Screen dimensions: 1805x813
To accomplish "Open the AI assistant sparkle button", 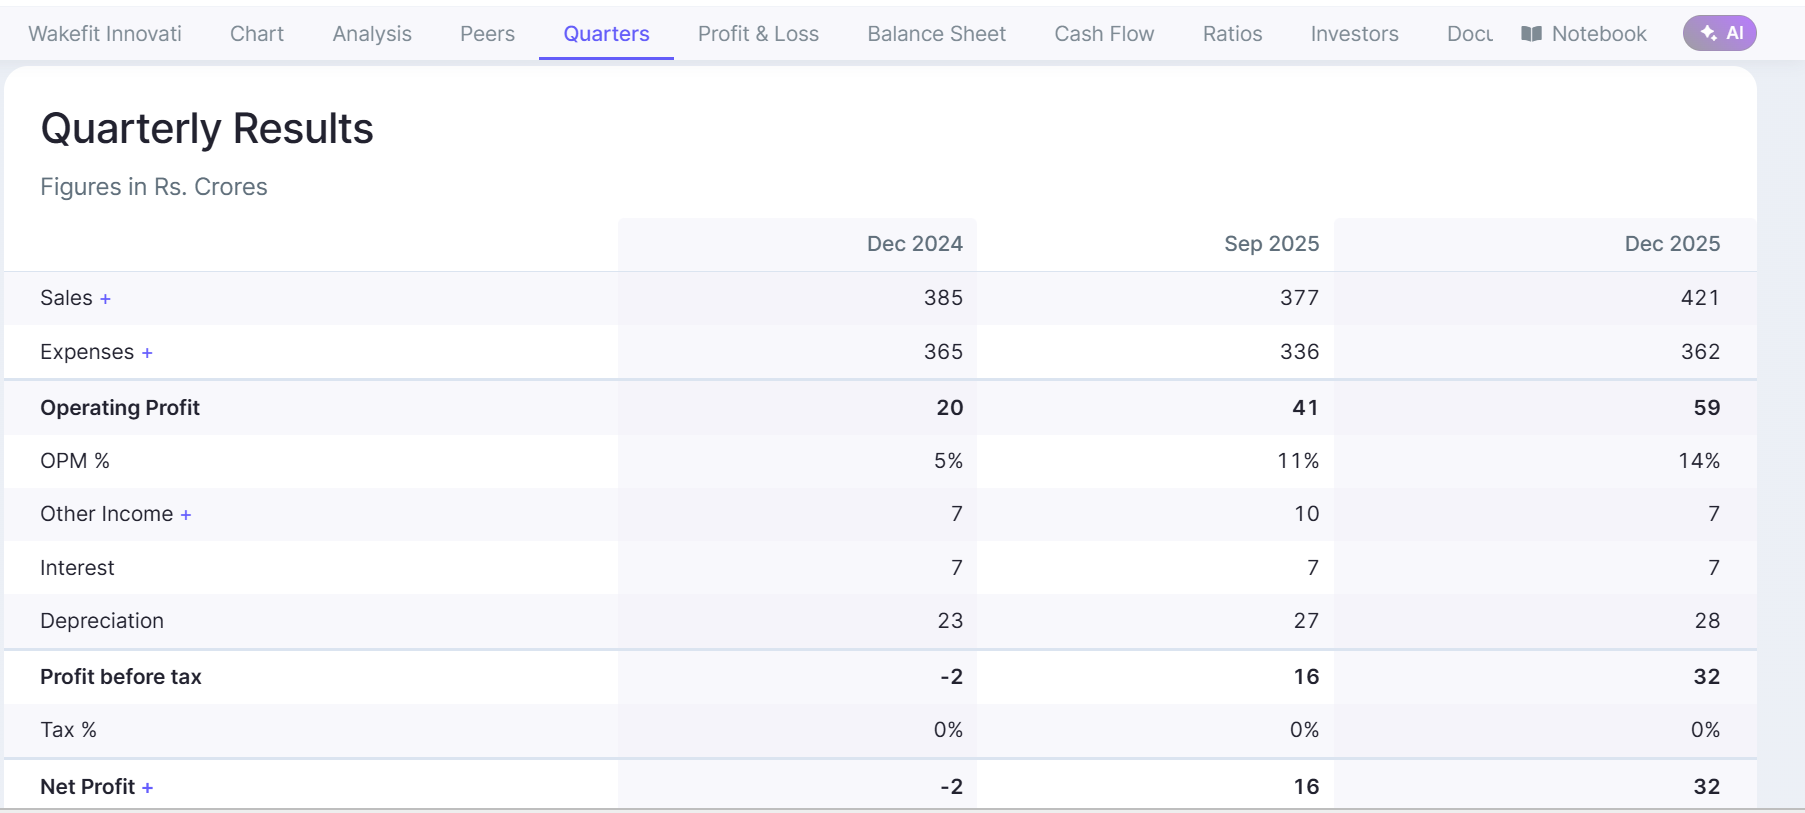I will tap(1719, 33).
